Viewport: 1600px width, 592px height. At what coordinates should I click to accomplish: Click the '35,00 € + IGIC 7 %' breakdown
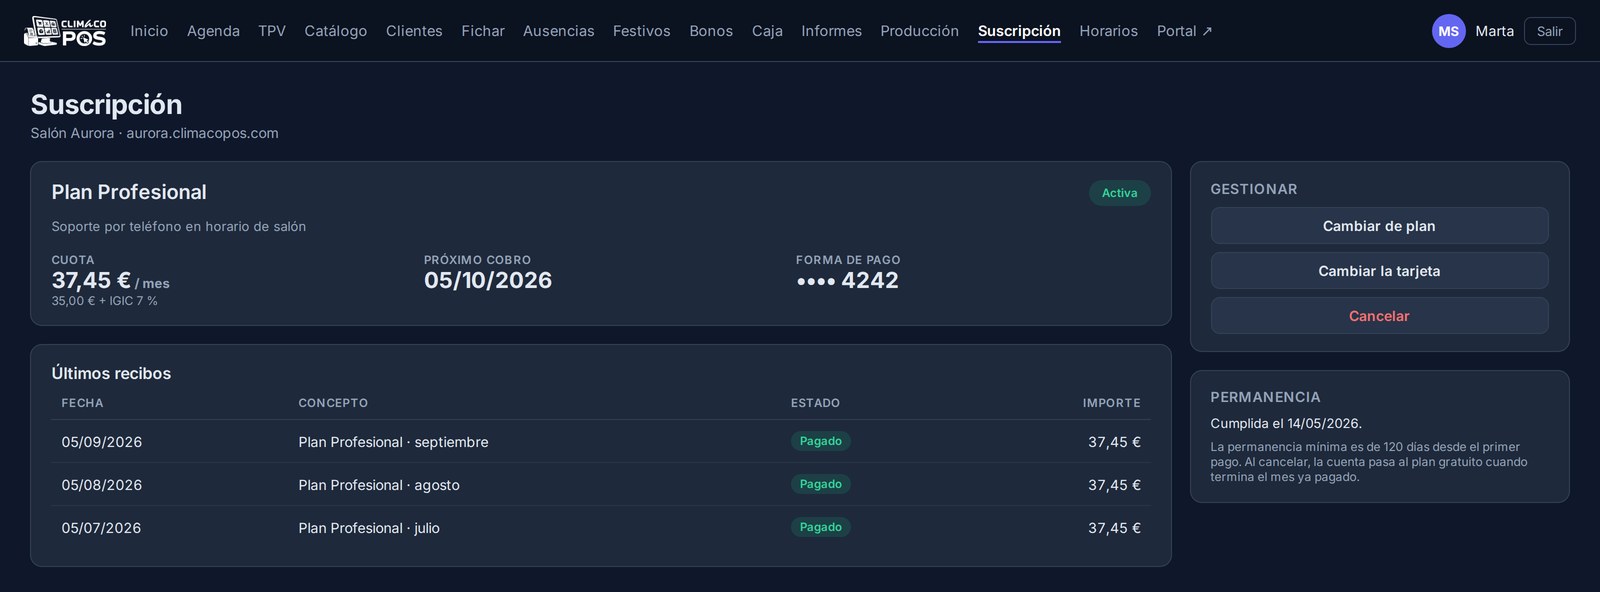[x=105, y=301]
